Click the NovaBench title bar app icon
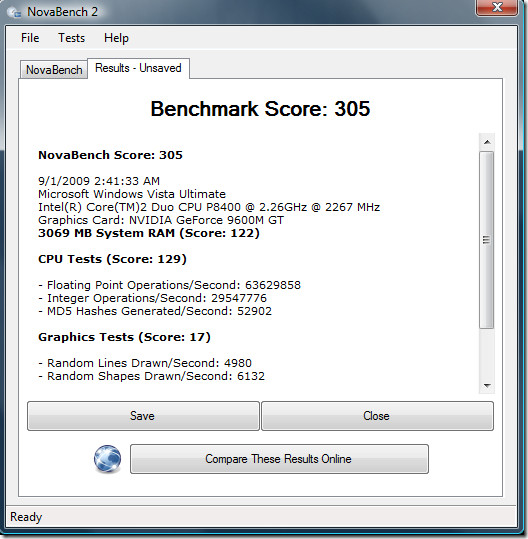The image size is (528, 539). click(x=14, y=12)
